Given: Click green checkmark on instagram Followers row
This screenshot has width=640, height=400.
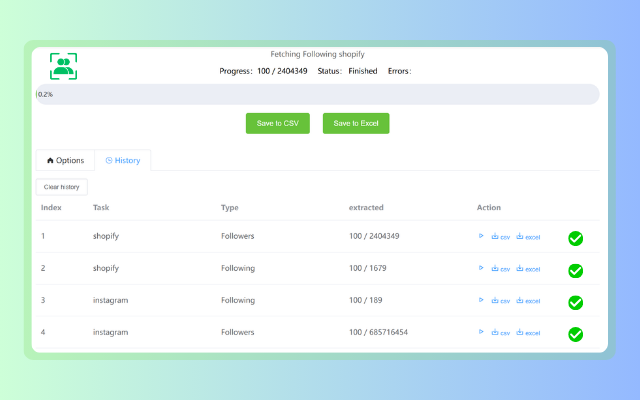Looking at the screenshot, I should (576, 334).
